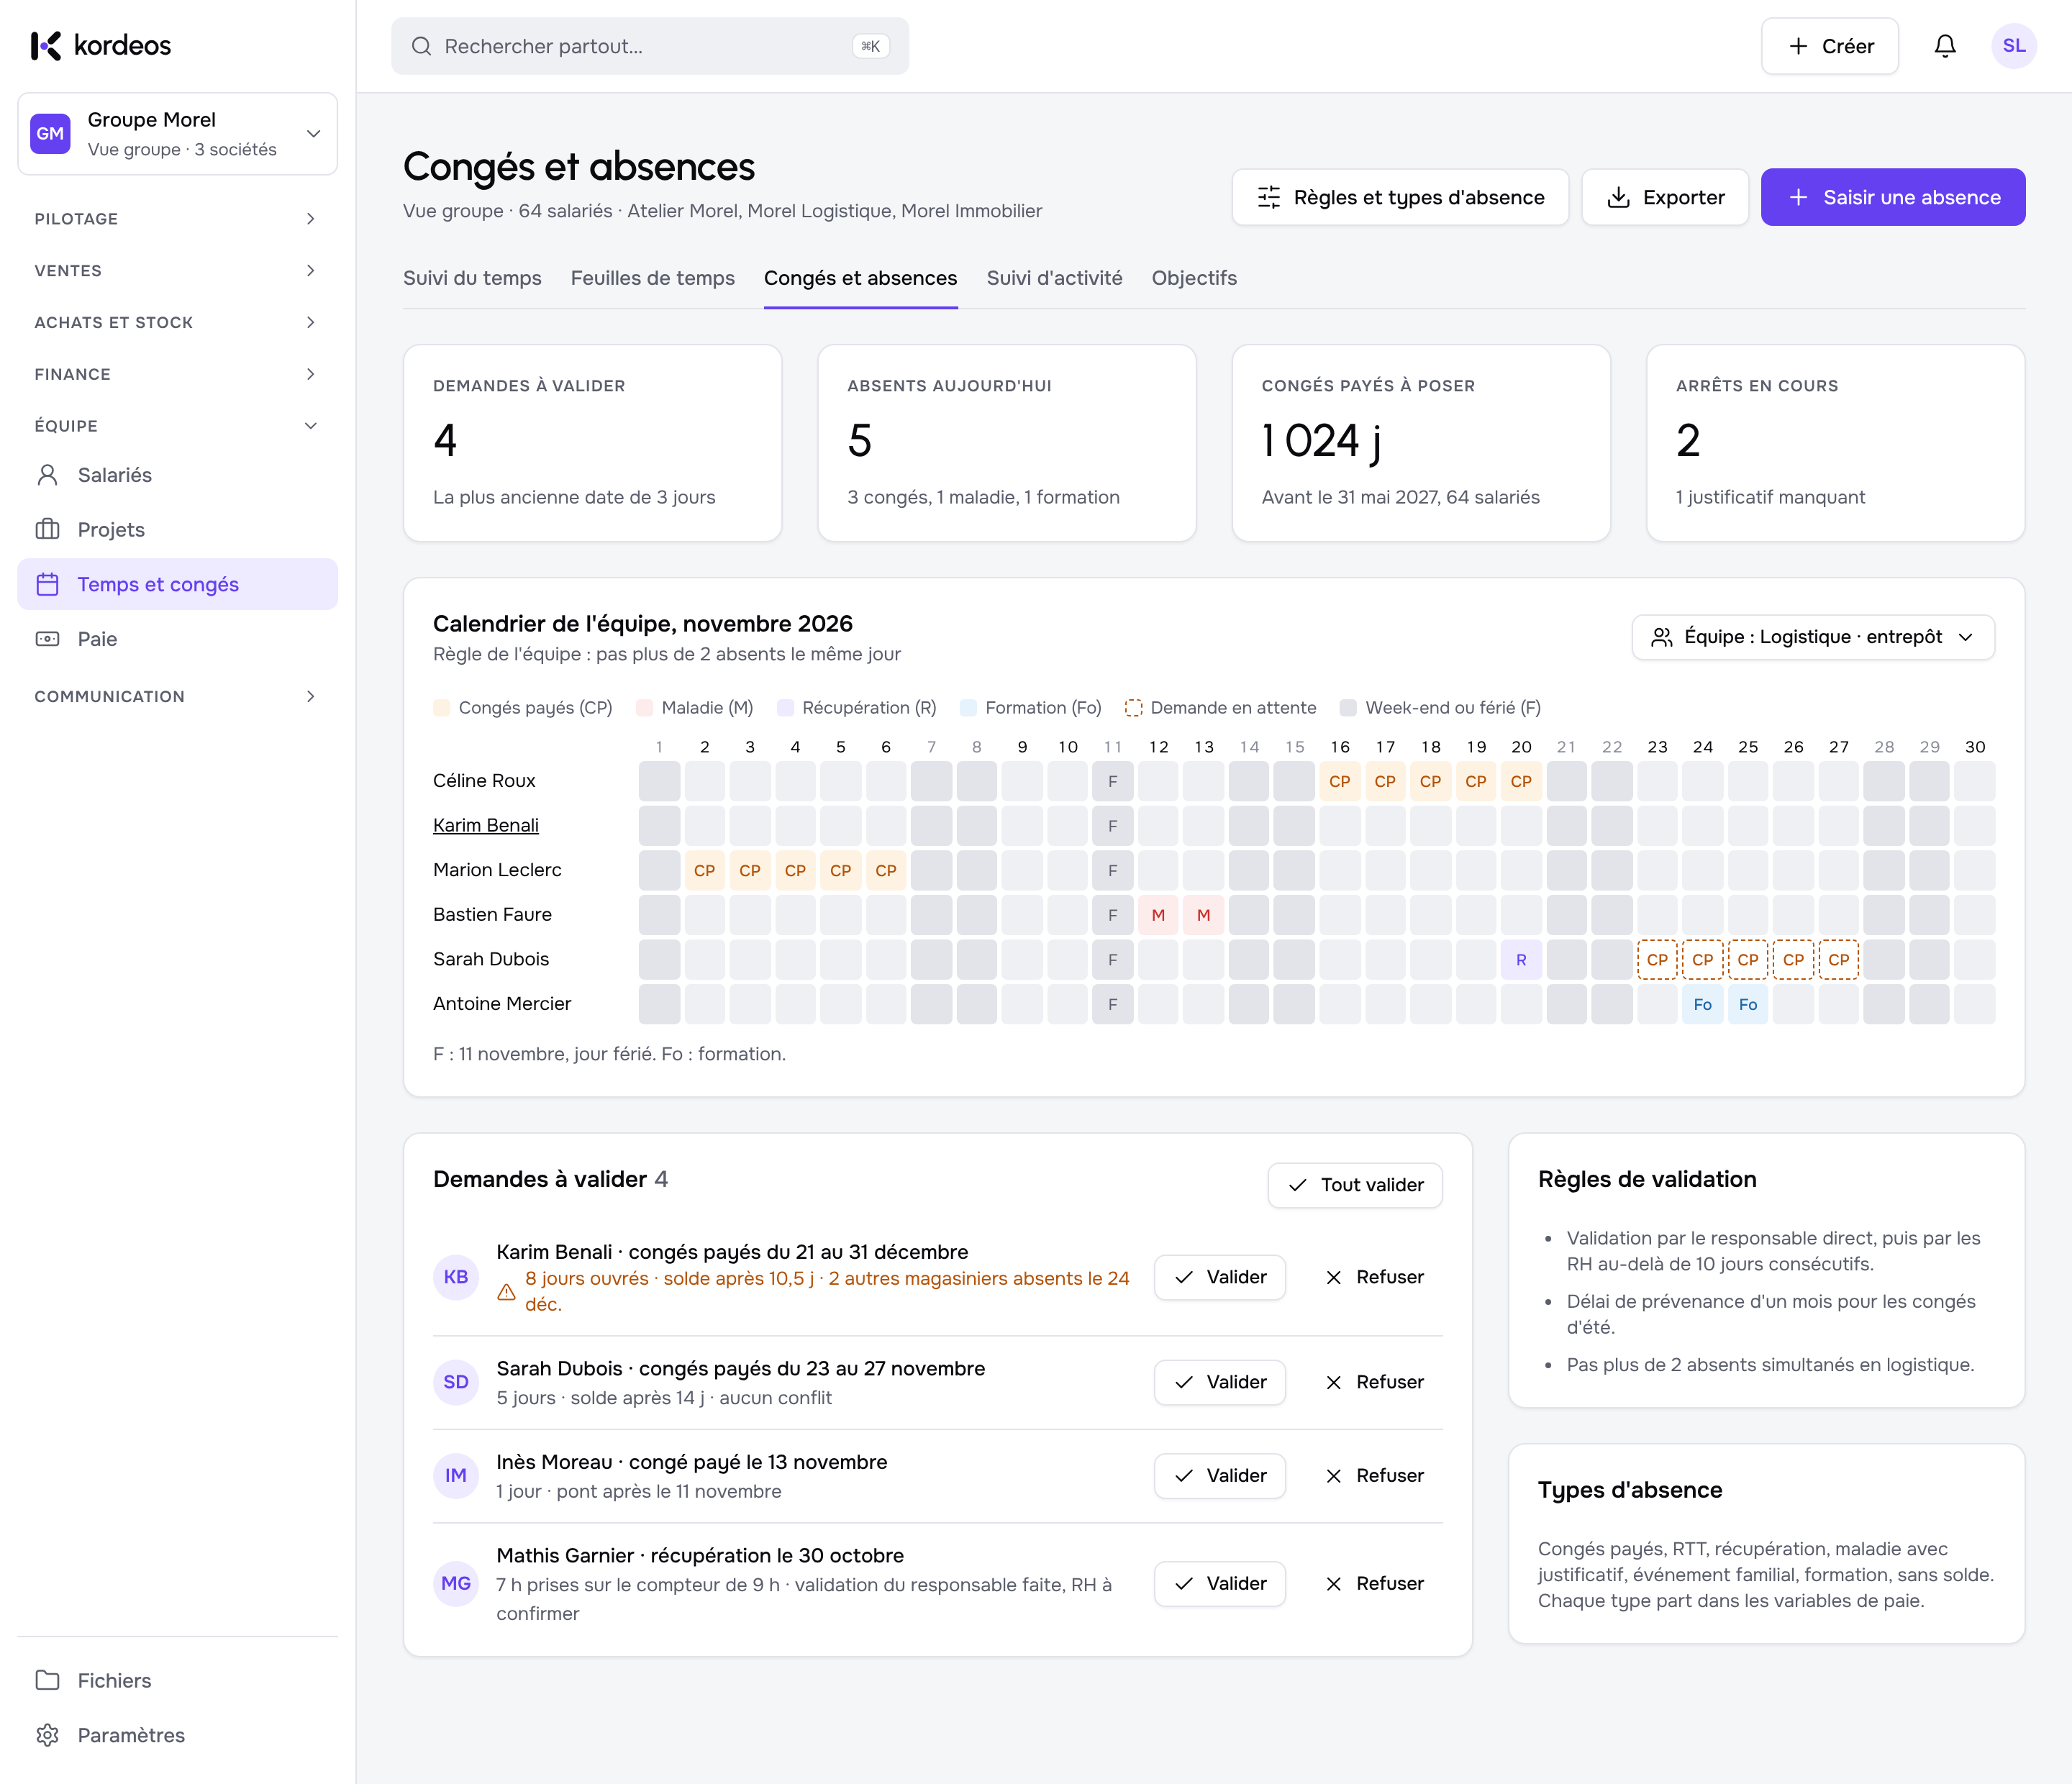
Task: Collapse the ÉQUIPE sidebar section
Action: click(x=177, y=426)
